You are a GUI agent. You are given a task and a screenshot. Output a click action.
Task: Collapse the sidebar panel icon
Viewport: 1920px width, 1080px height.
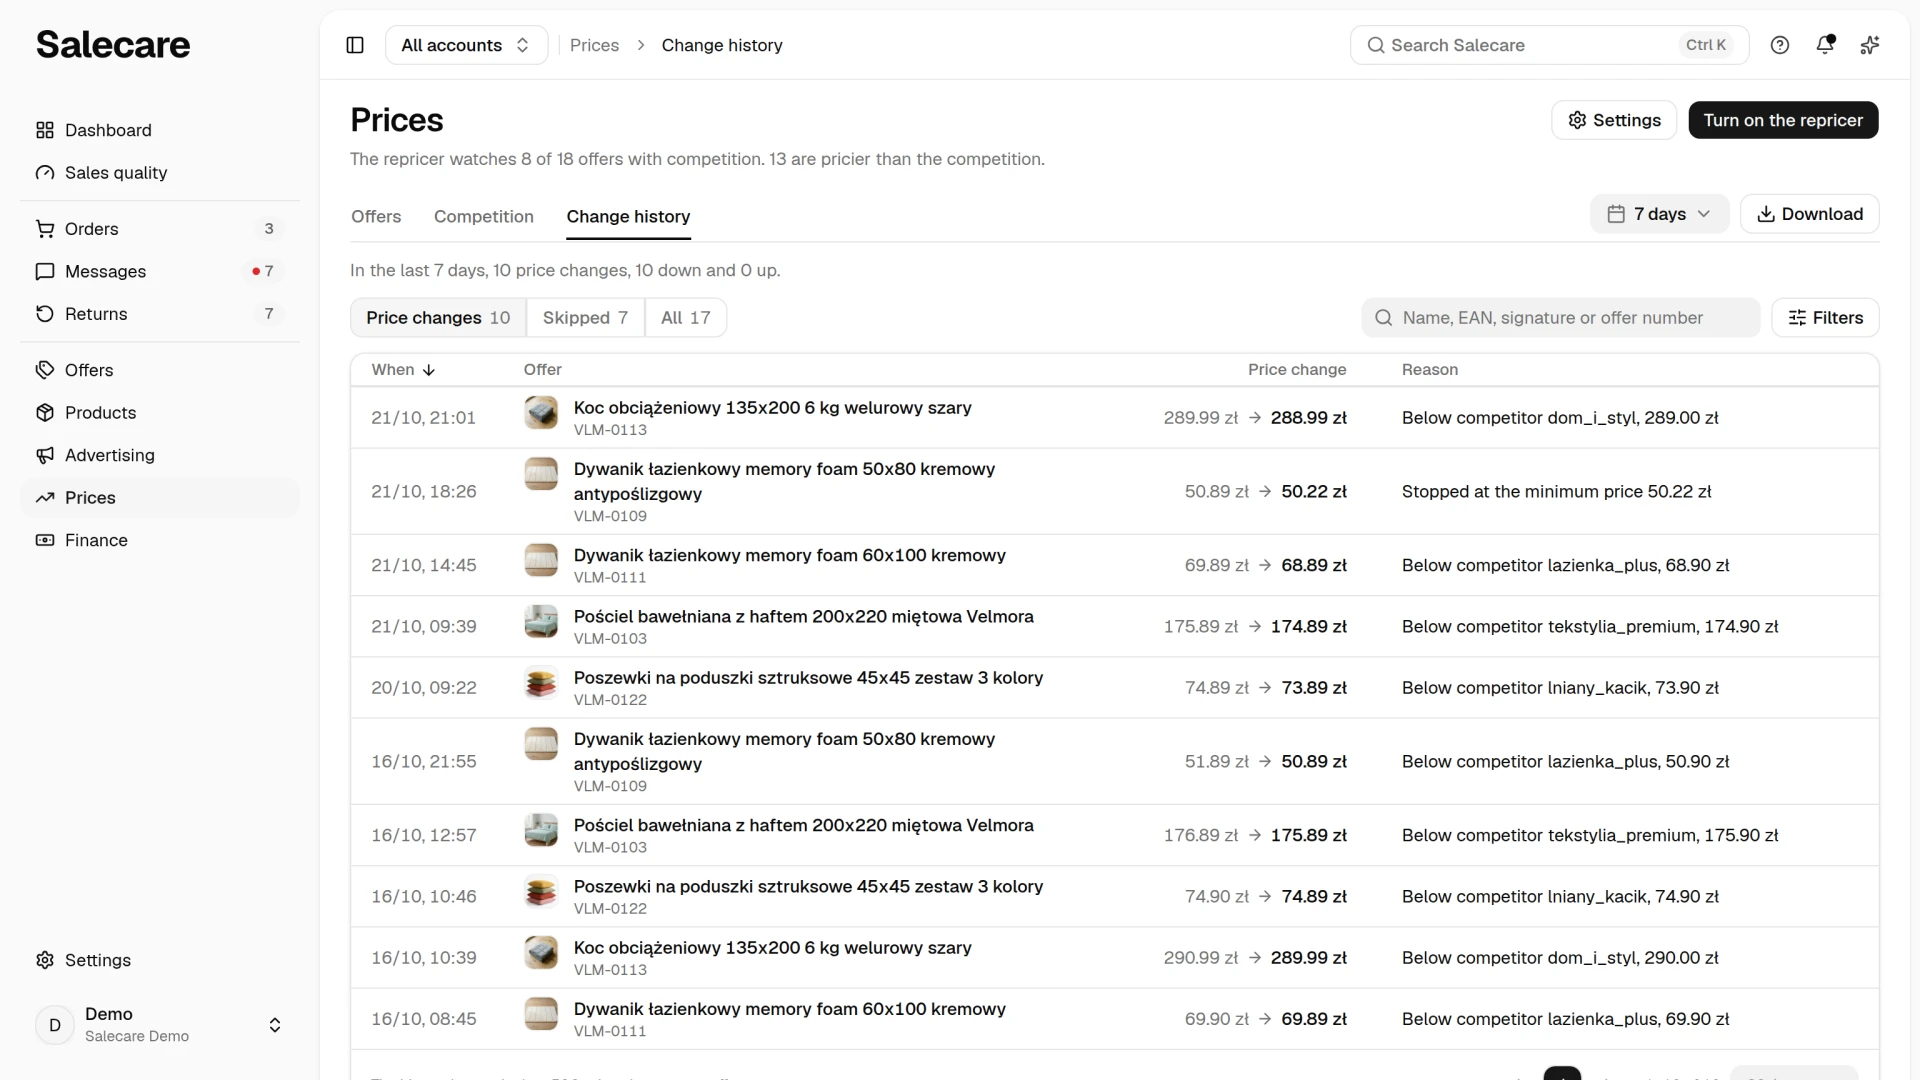coord(355,45)
